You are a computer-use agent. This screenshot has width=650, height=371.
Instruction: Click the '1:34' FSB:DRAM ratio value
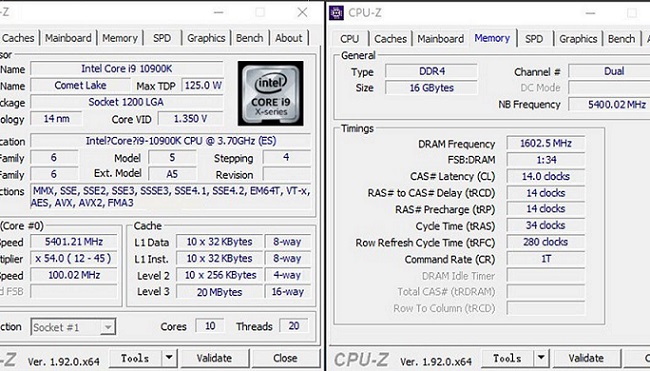[546, 160]
